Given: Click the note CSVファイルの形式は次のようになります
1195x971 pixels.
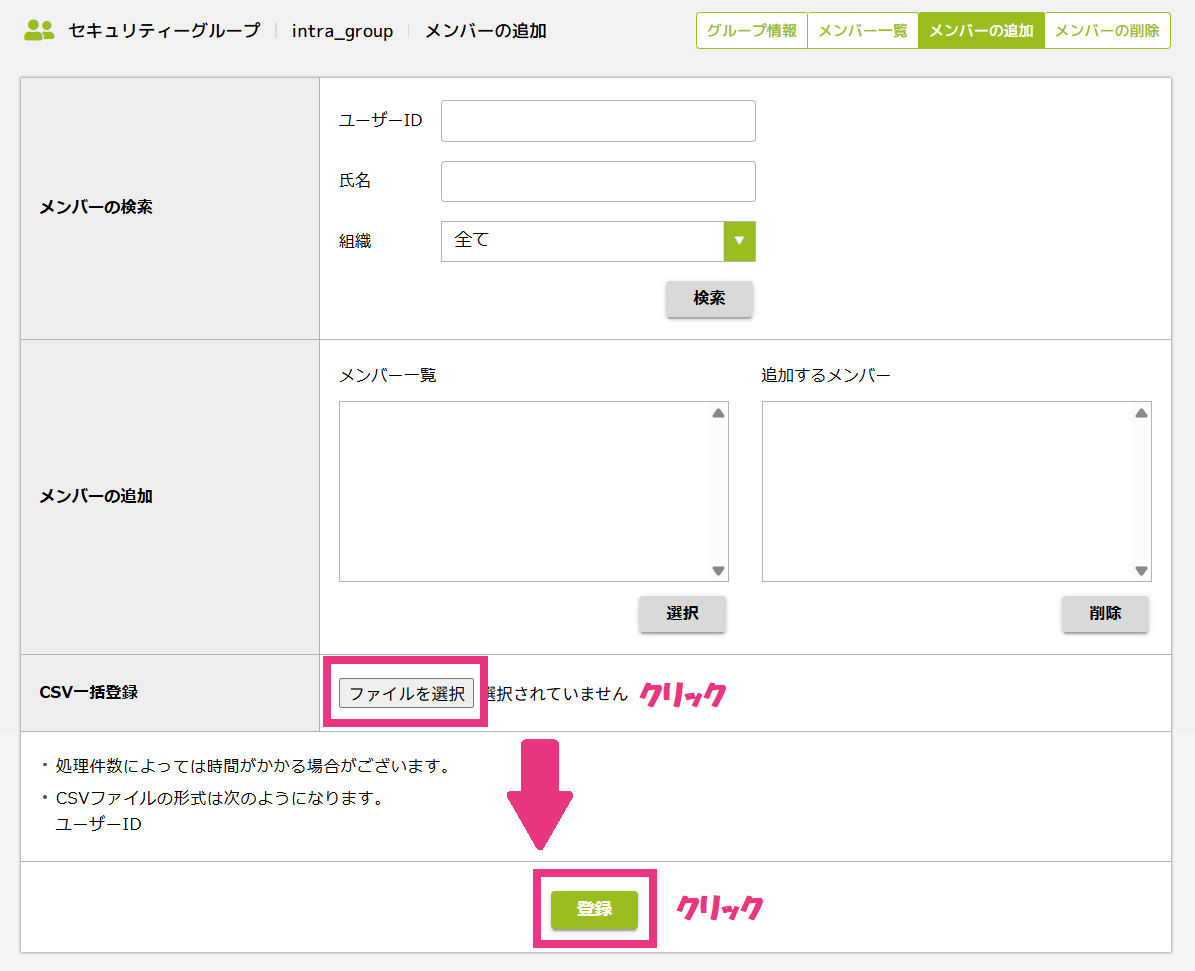Looking at the screenshot, I should (219, 798).
